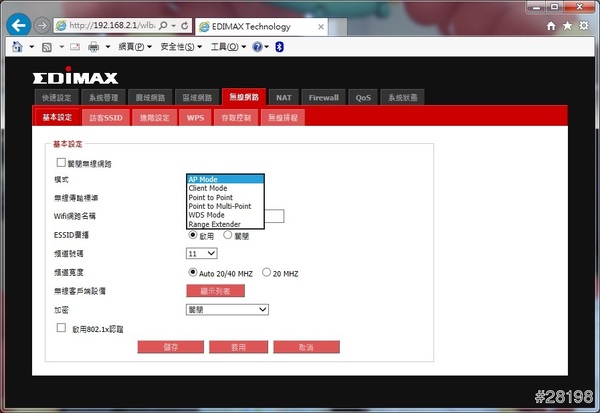Click the search magnifier in address bar

(x=163, y=26)
